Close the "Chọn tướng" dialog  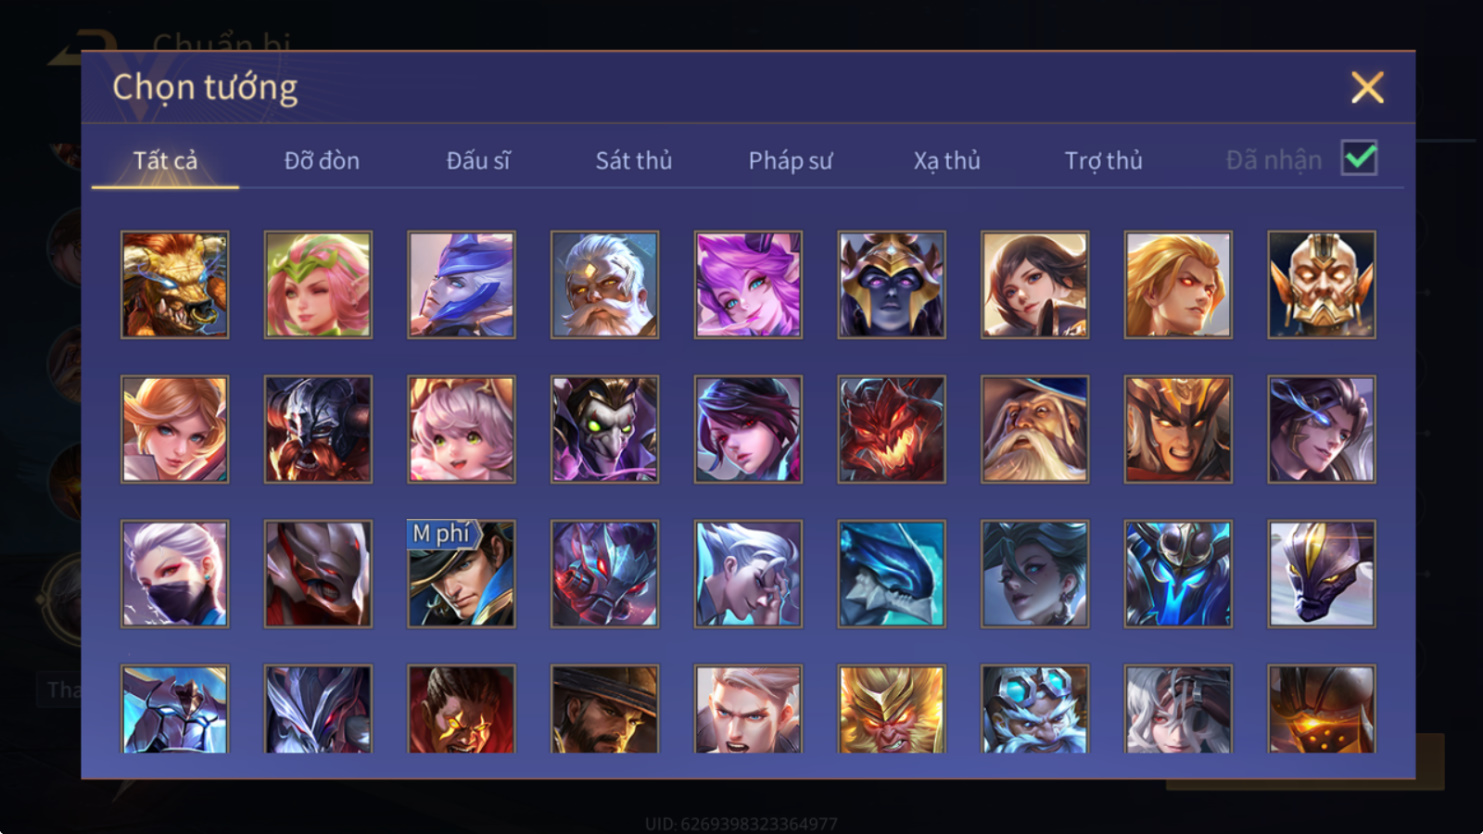1367,87
